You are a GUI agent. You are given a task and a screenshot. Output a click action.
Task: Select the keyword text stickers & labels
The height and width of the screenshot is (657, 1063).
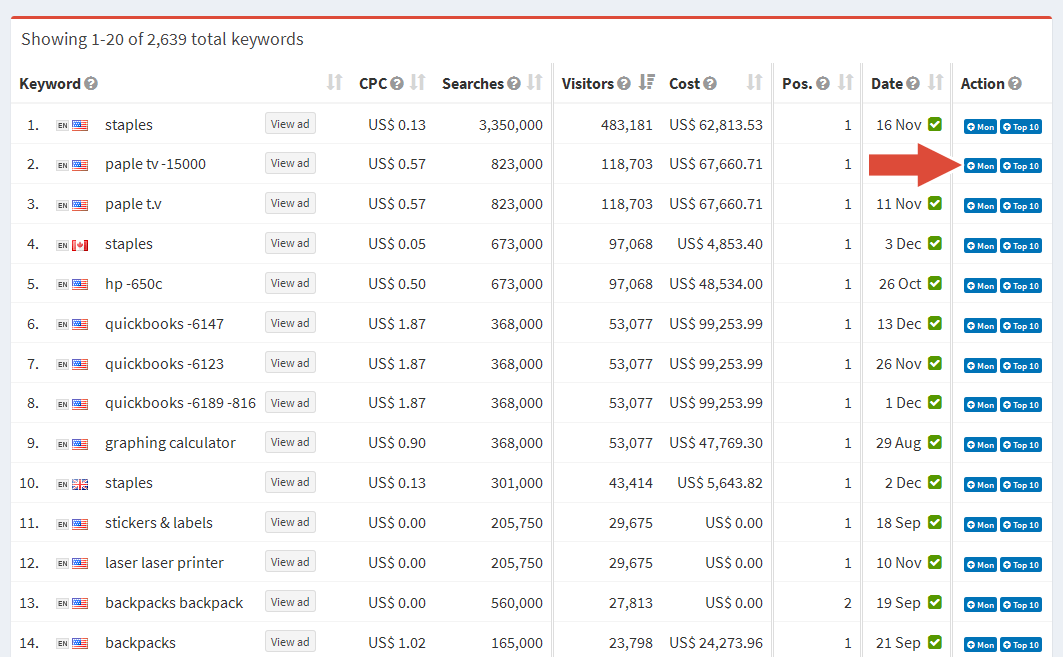158,523
